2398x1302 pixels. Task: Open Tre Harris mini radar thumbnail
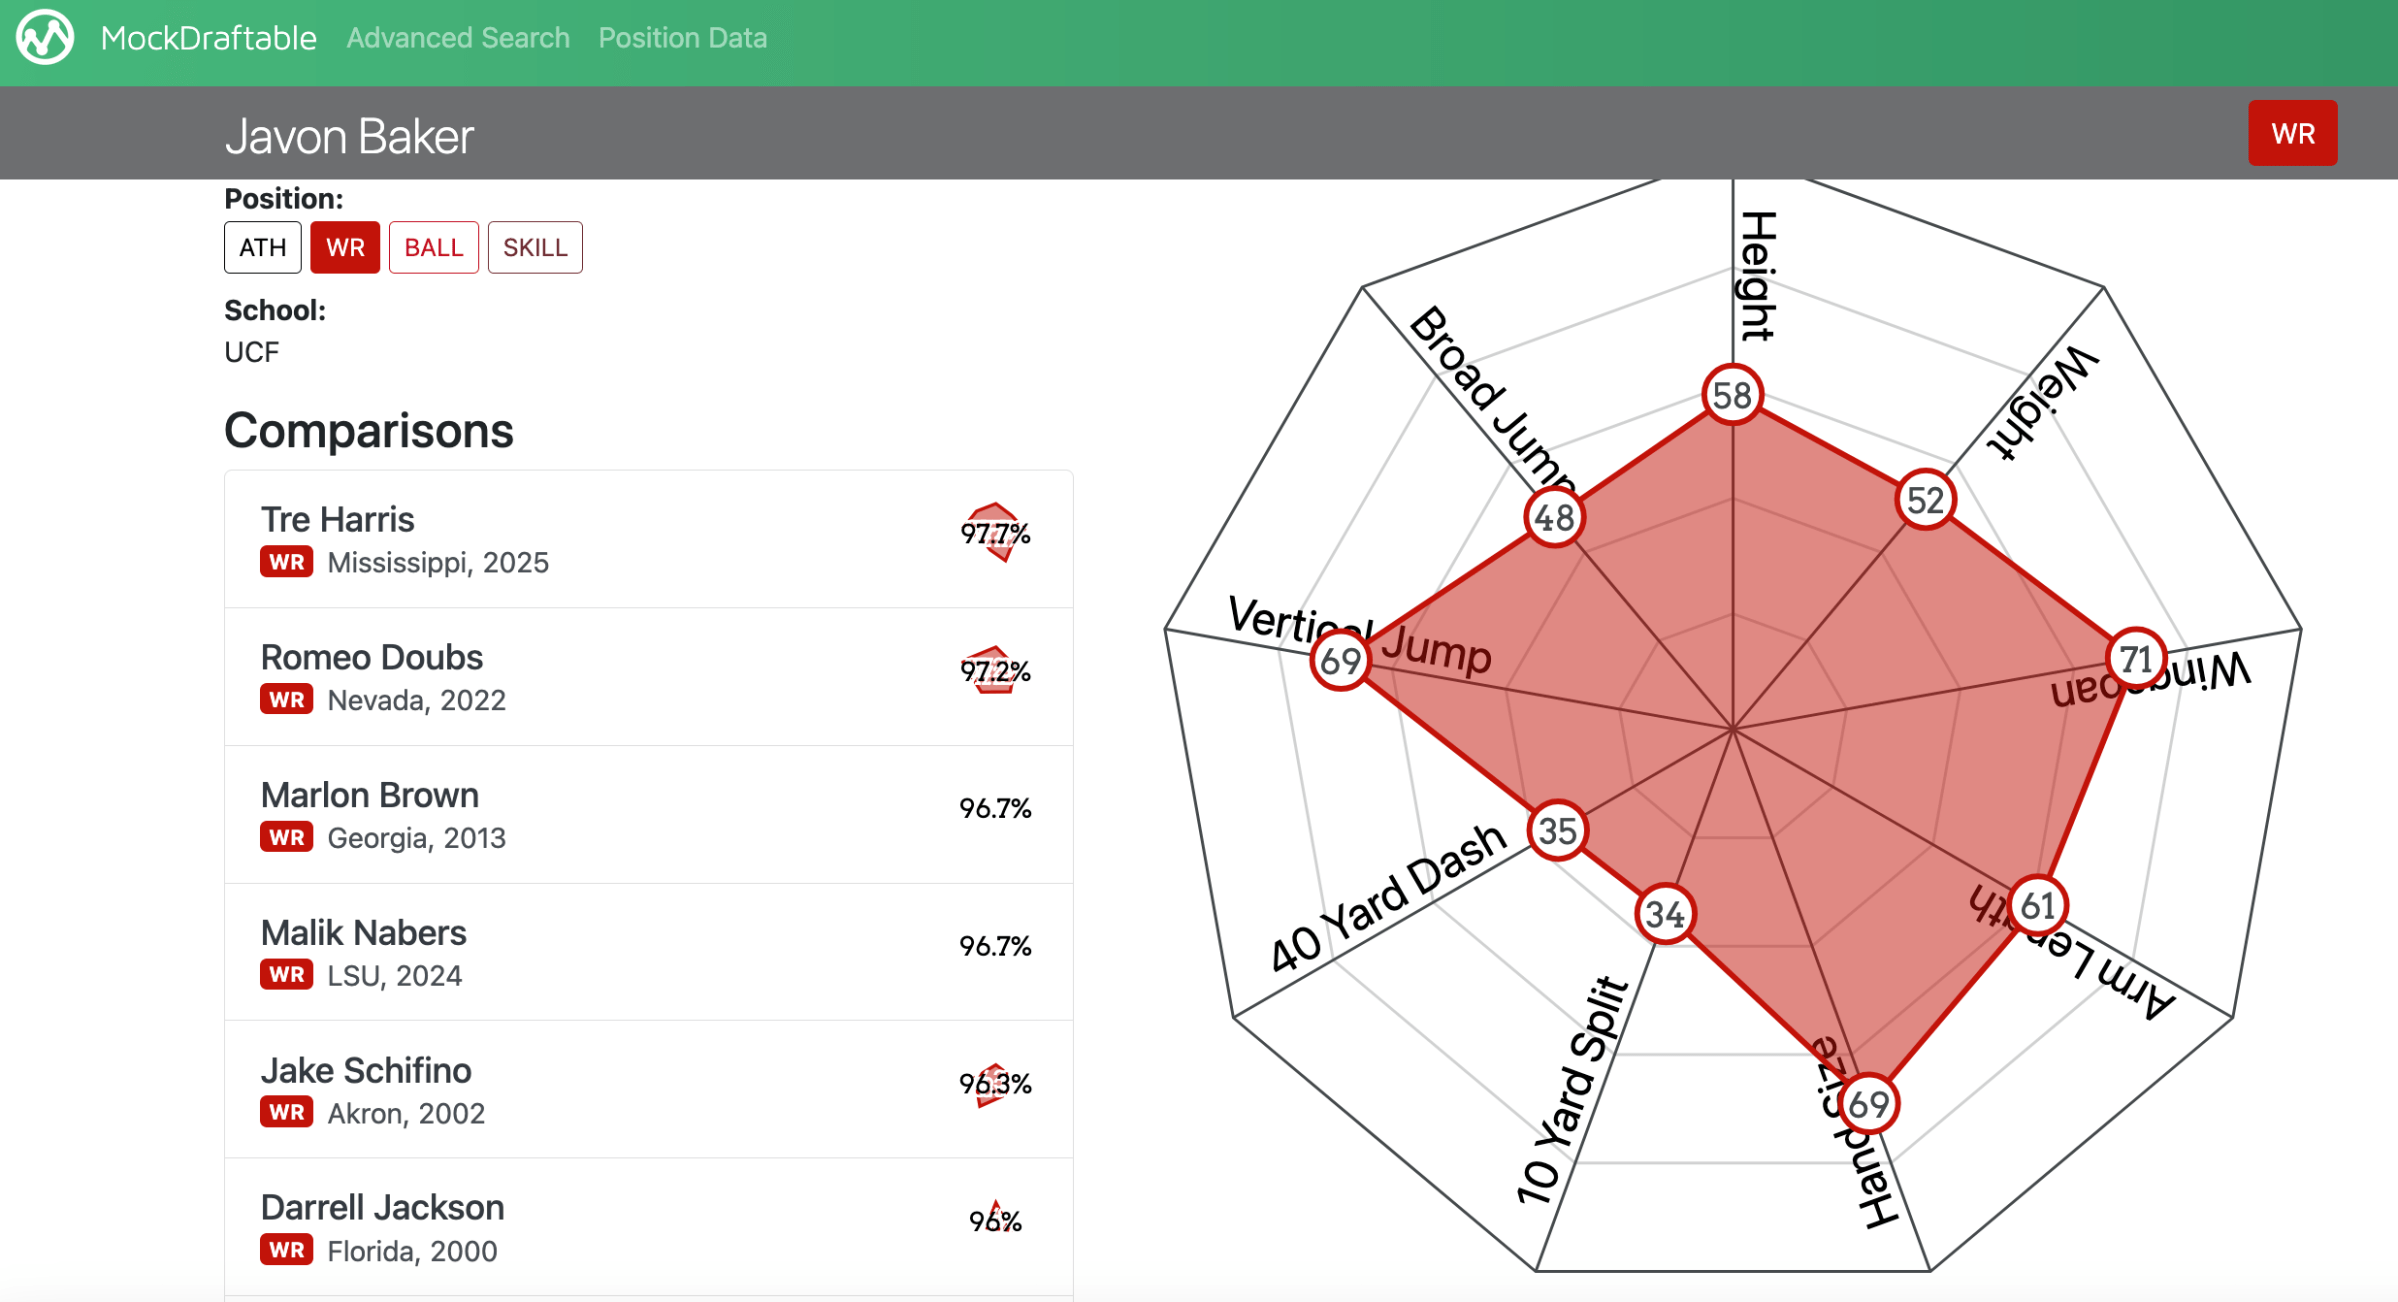[x=995, y=533]
